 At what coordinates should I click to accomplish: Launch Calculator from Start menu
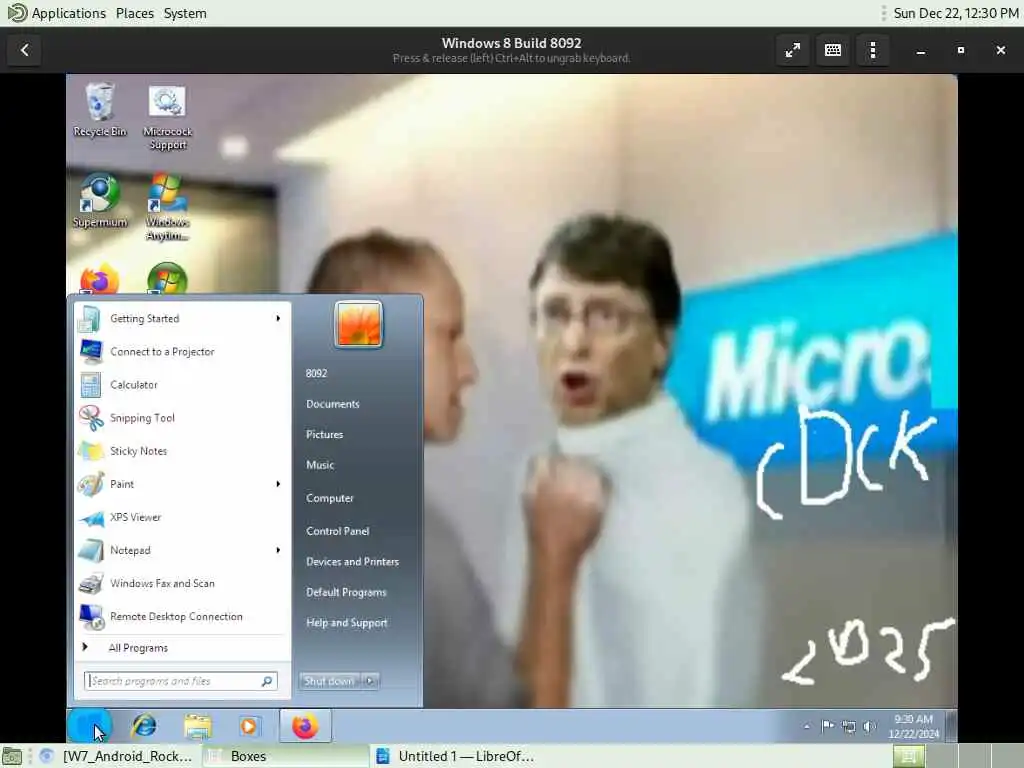tap(182, 385)
